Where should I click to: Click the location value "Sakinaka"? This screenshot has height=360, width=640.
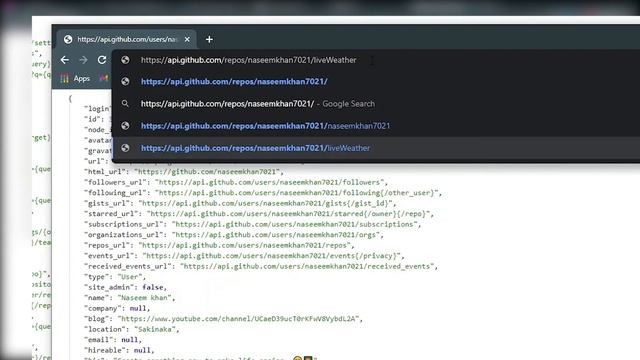(155, 329)
